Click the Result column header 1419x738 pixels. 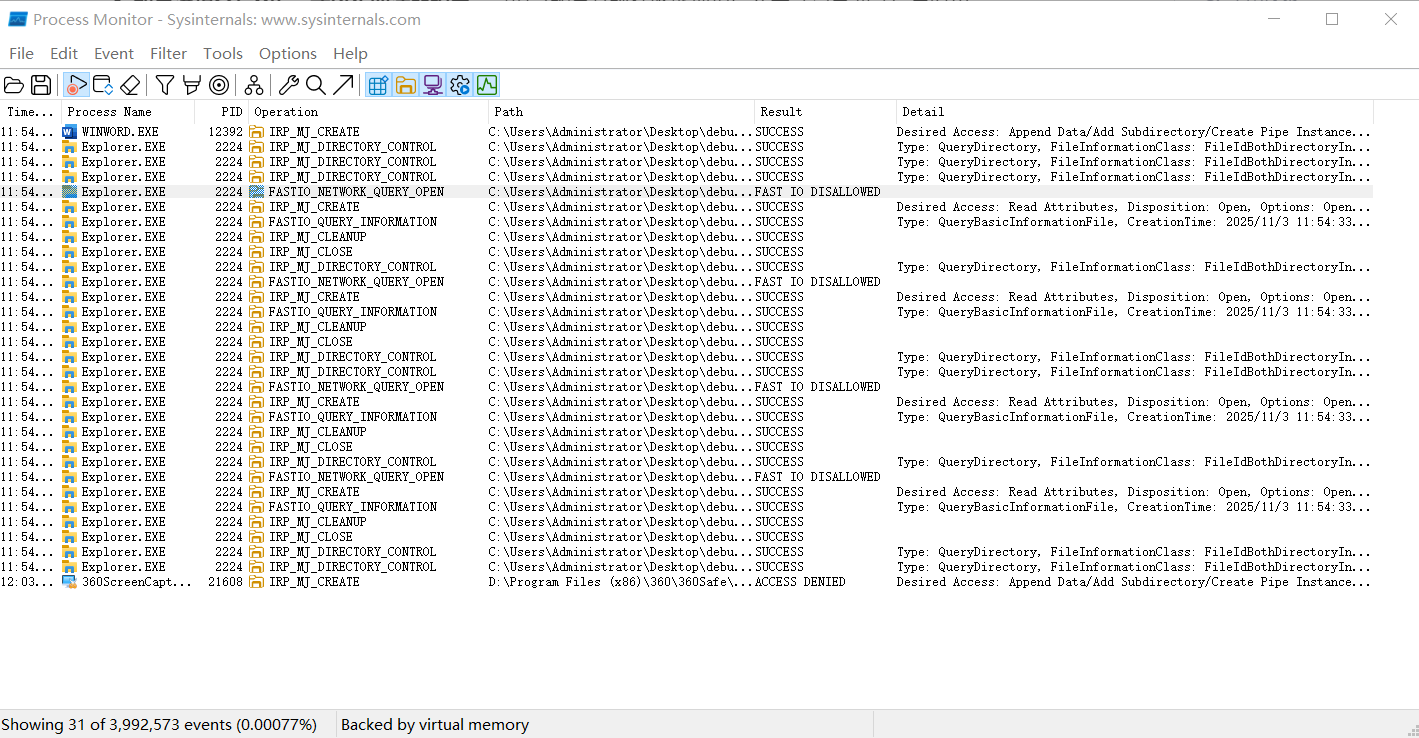(826, 112)
